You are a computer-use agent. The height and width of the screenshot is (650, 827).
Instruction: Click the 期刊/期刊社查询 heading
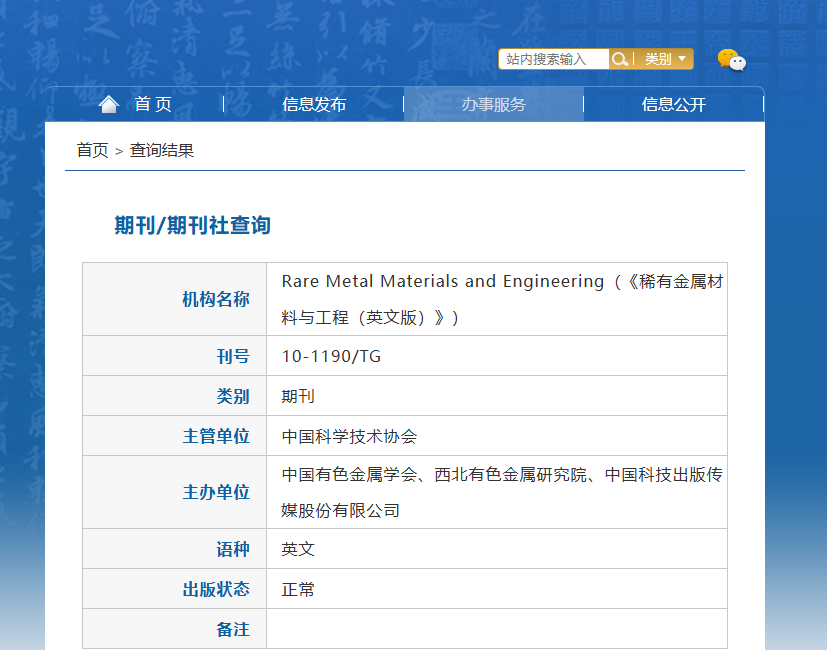tap(193, 225)
